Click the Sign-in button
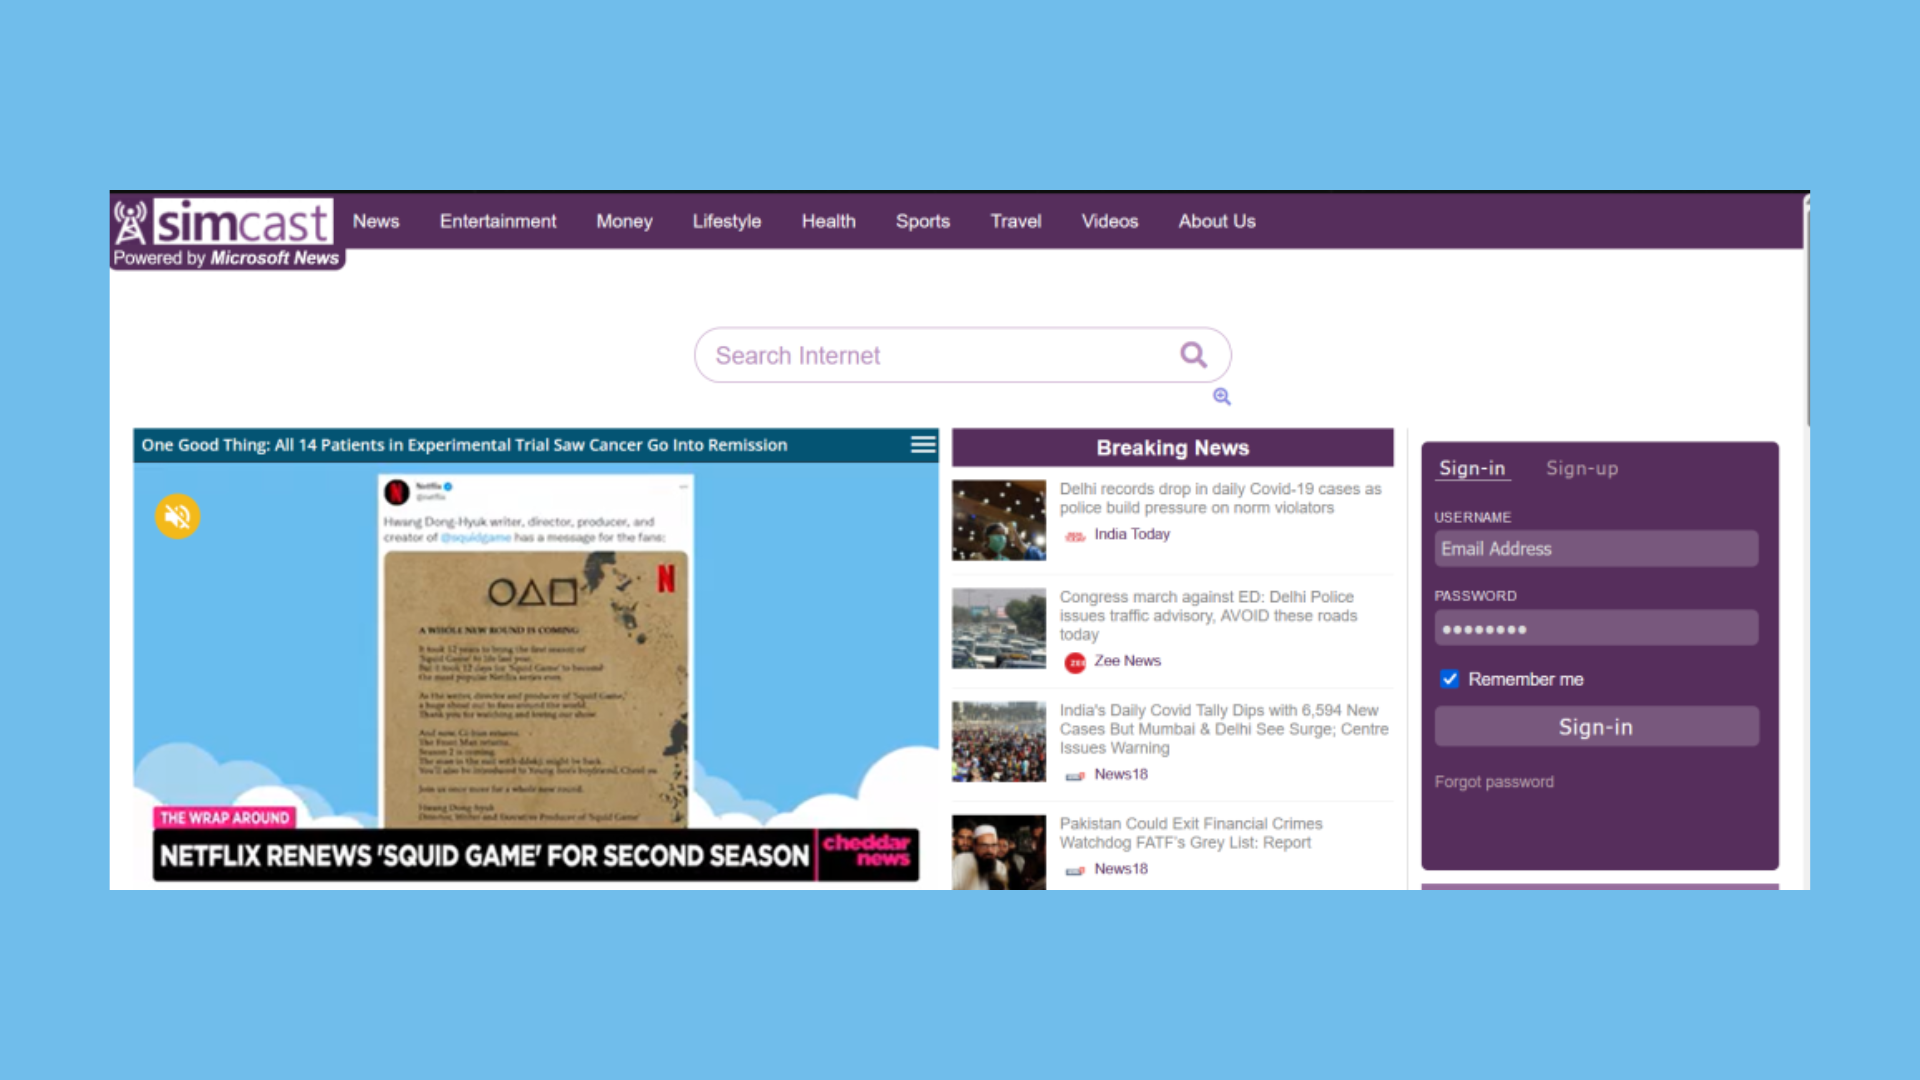1920x1080 pixels. 1596,727
